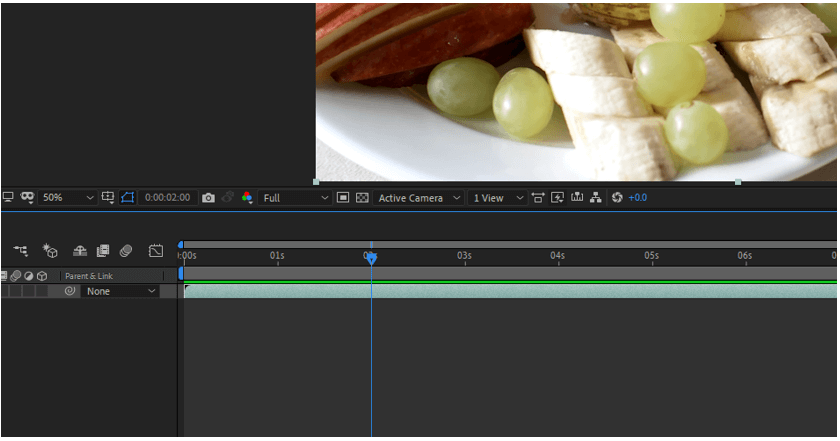Open the Full resolution dropdown
The width and height of the screenshot is (840, 441).
pos(295,198)
